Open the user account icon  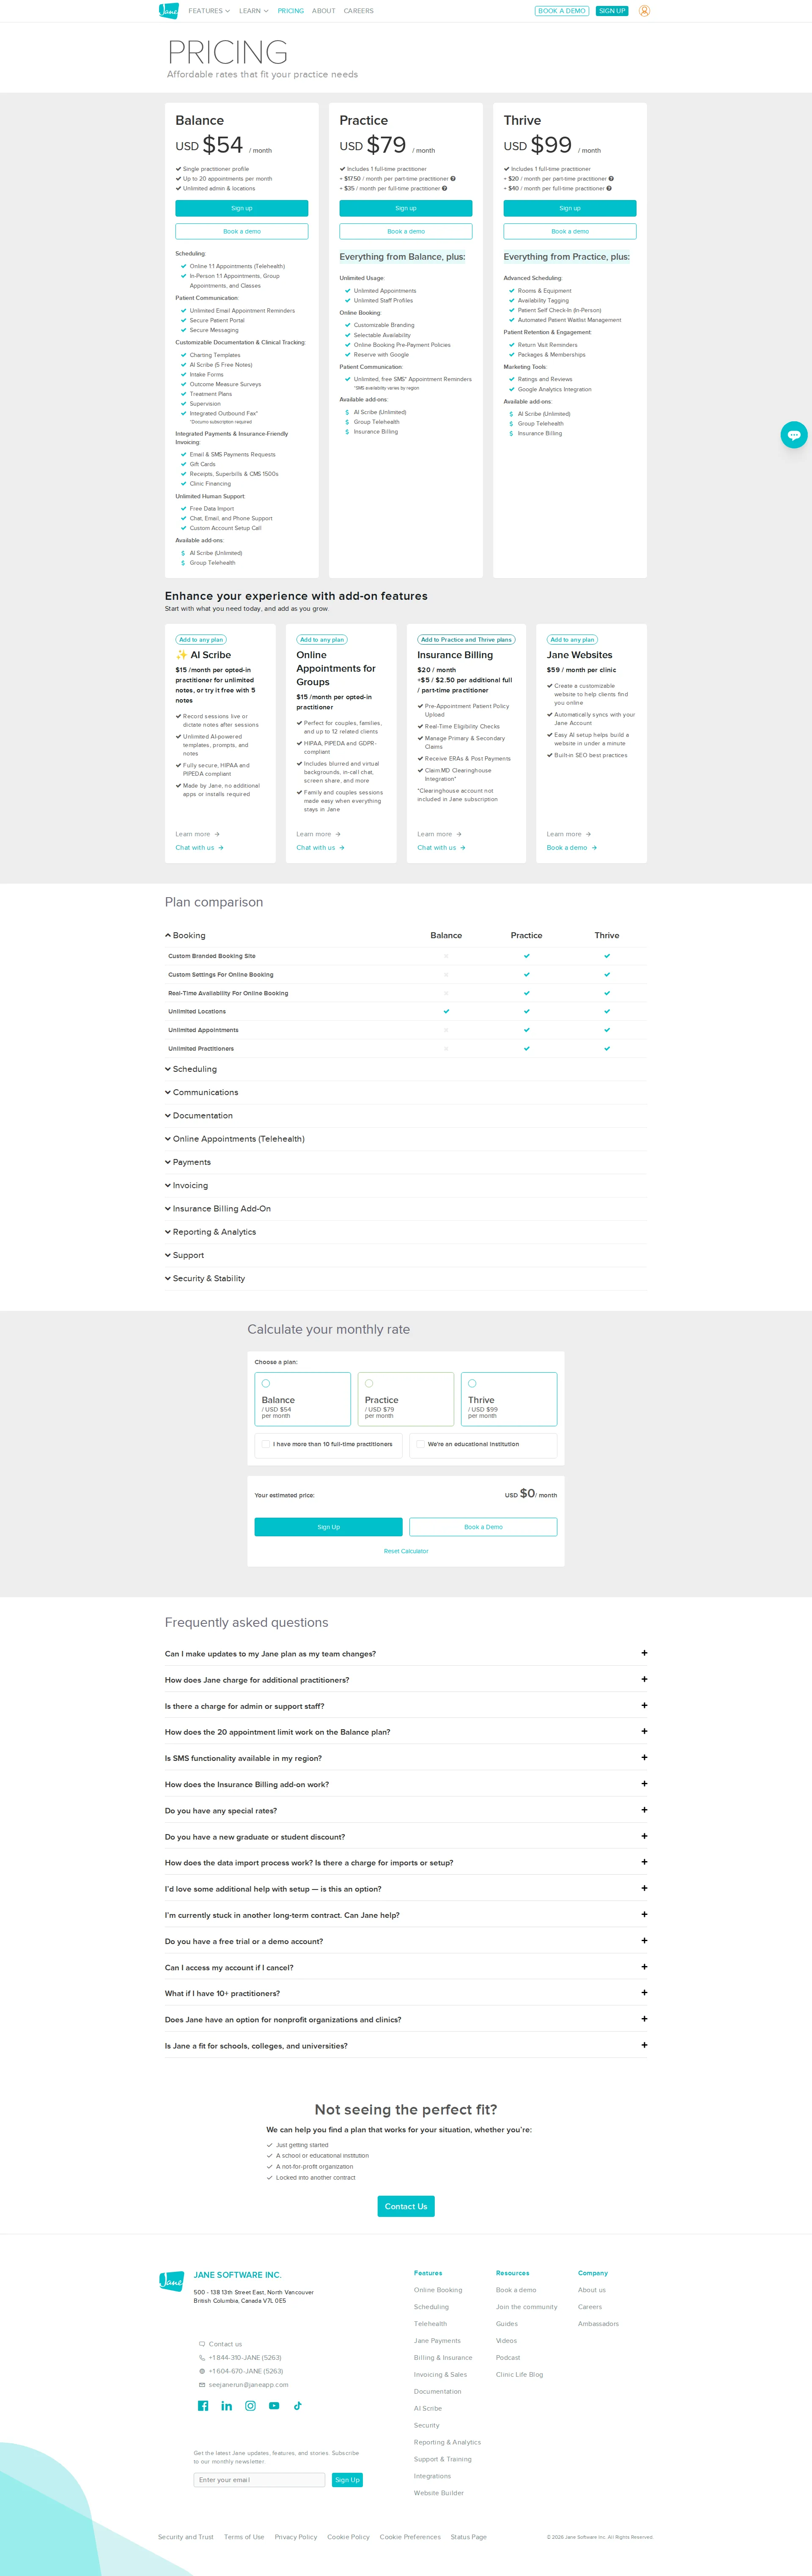pyautogui.click(x=644, y=11)
